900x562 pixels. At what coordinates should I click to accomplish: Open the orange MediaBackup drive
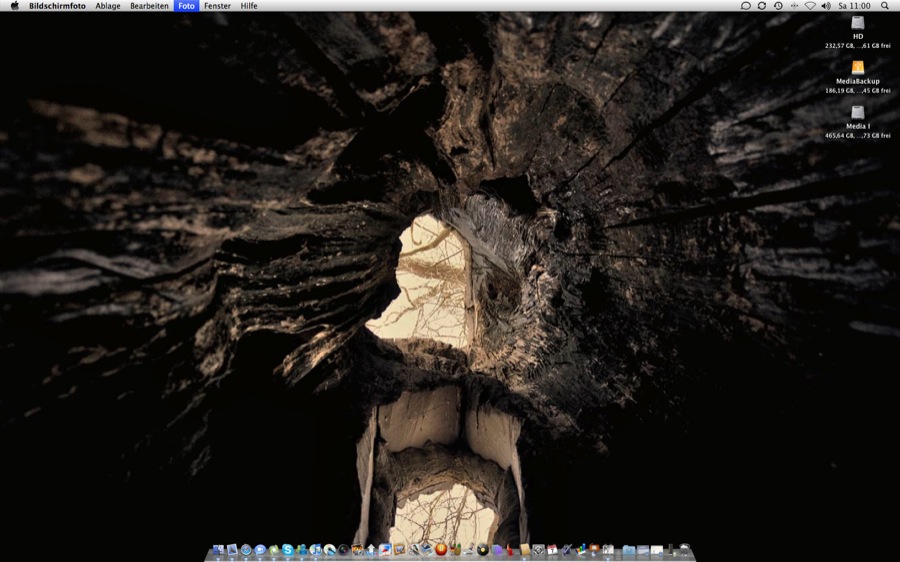pos(857,68)
